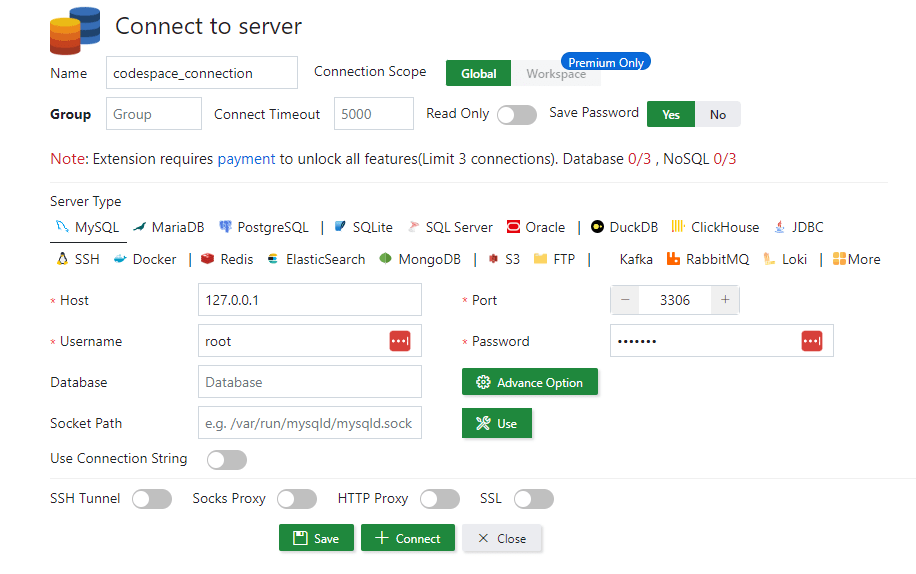Click the Docker whale icon
The height and width of the screenshot is (574, 916).
pyautogui.click(x=120, y=259)
